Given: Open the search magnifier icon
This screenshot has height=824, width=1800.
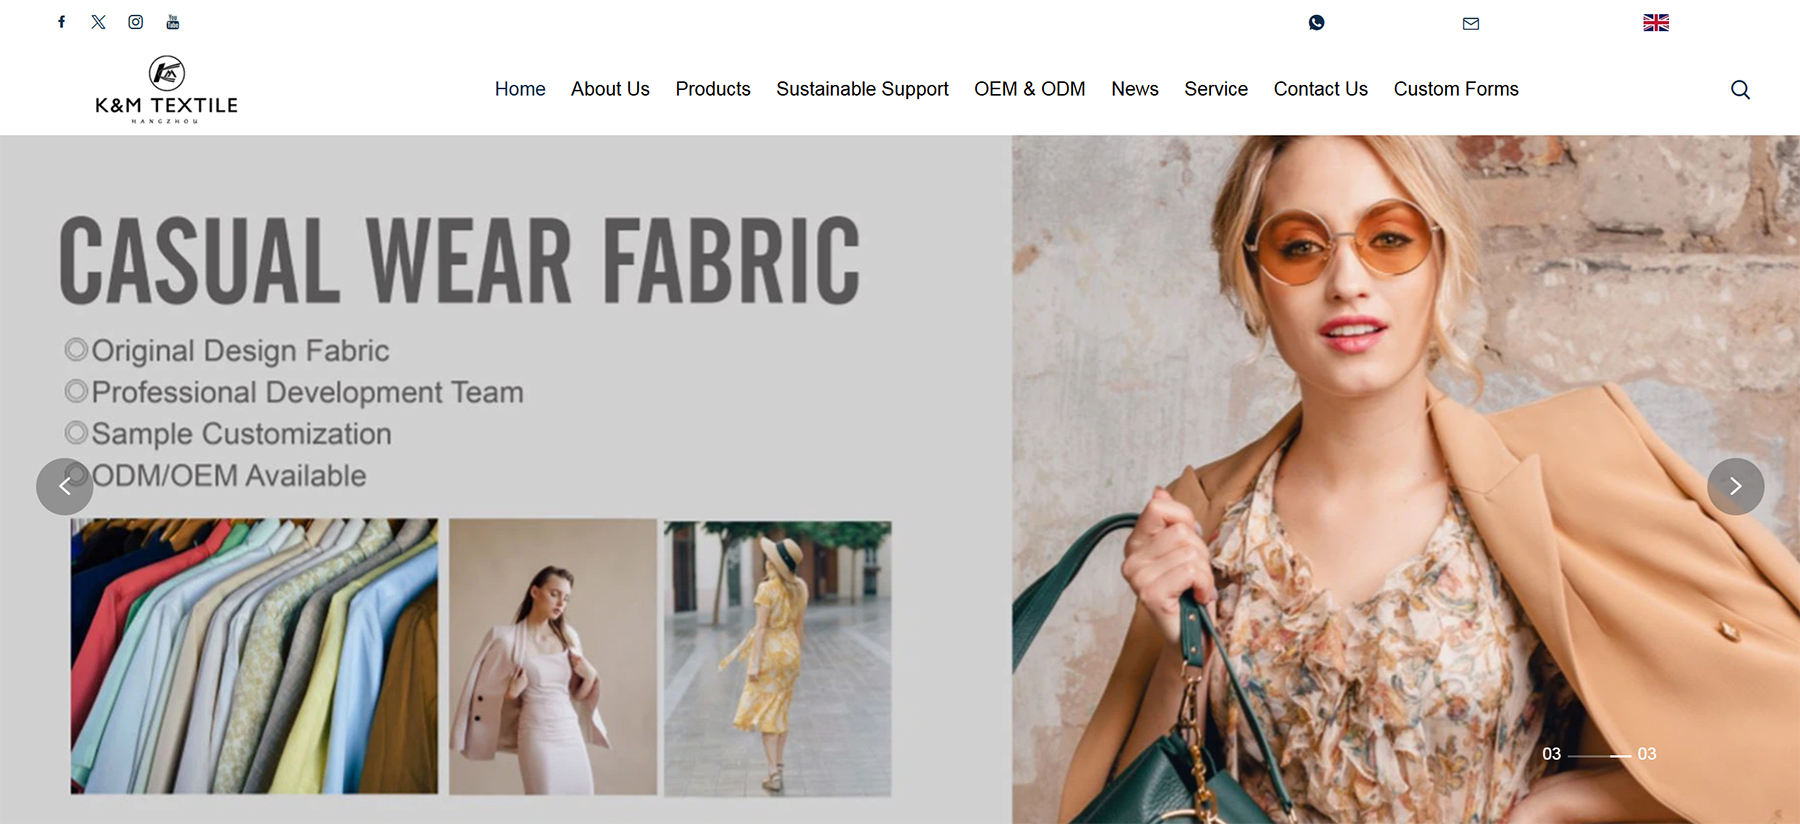Looking at the screenshot, I should [x=1740, y=90].
